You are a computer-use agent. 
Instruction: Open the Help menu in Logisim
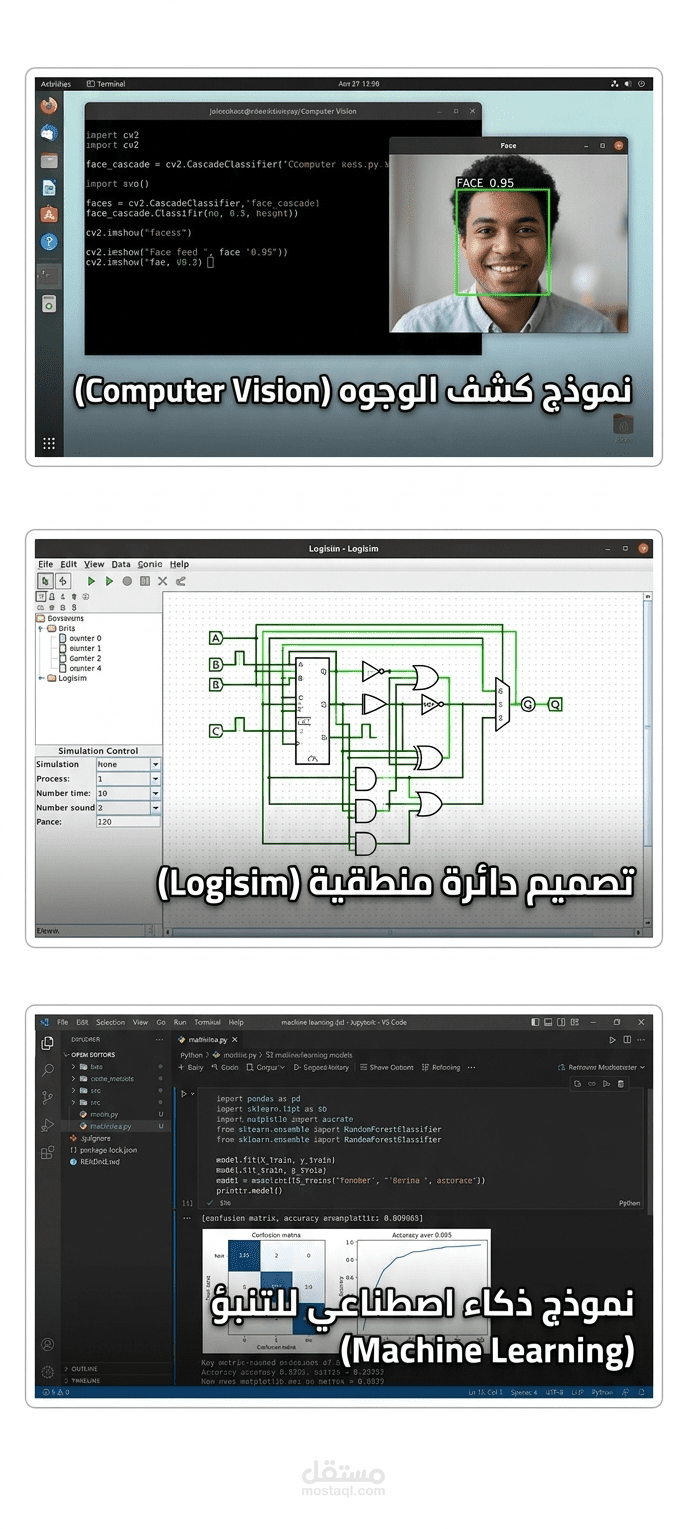click(x=179, y=564)
